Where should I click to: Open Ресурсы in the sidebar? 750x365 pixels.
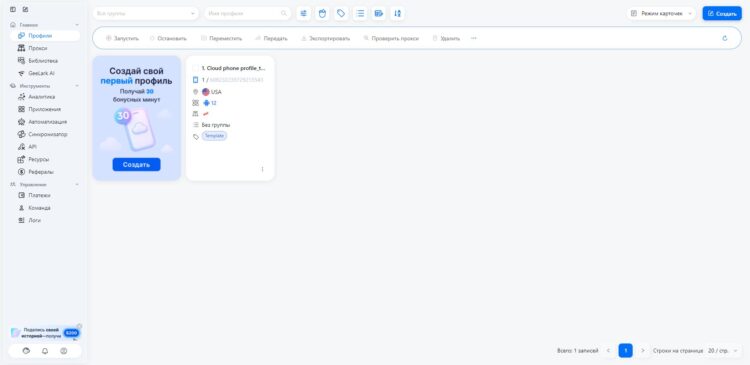(x=44, y=159)
